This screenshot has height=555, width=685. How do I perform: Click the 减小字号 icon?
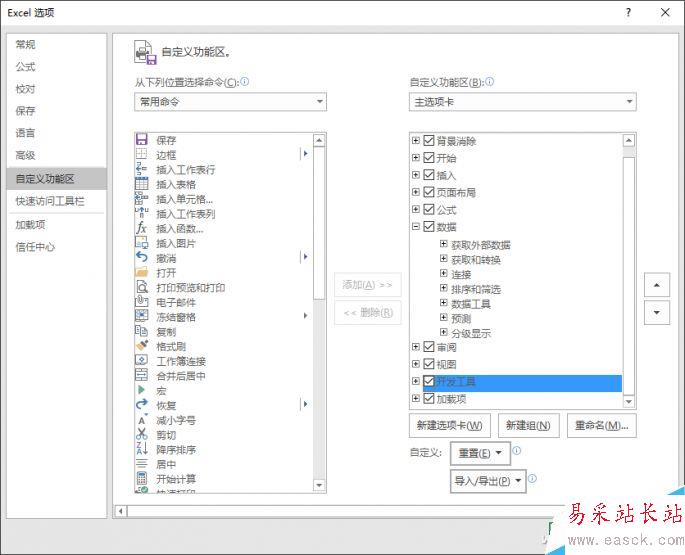point(142,420)
